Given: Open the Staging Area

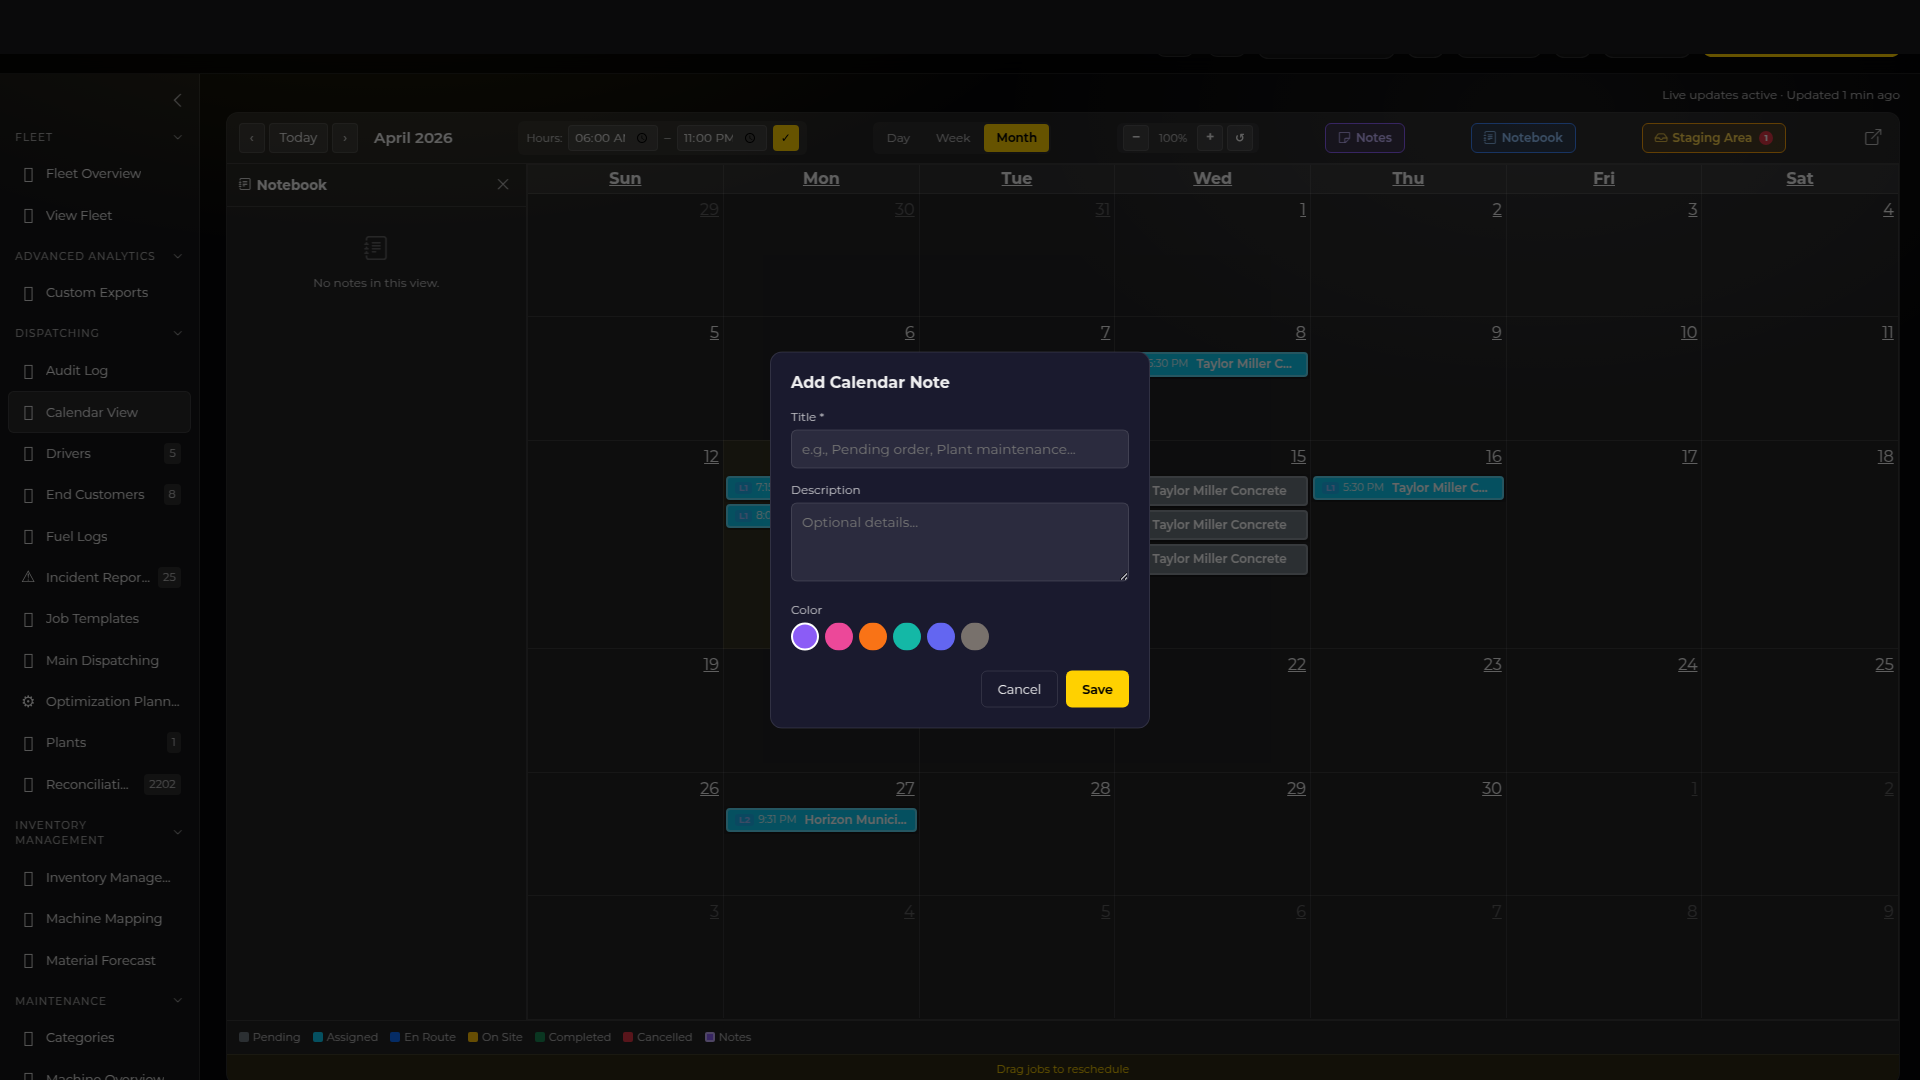Looking at the screenshot, I should tap(1712, 138).
